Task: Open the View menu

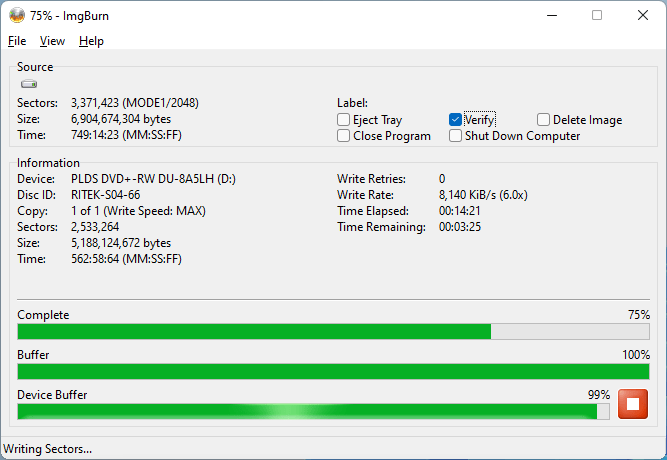Action: (52, 41)
